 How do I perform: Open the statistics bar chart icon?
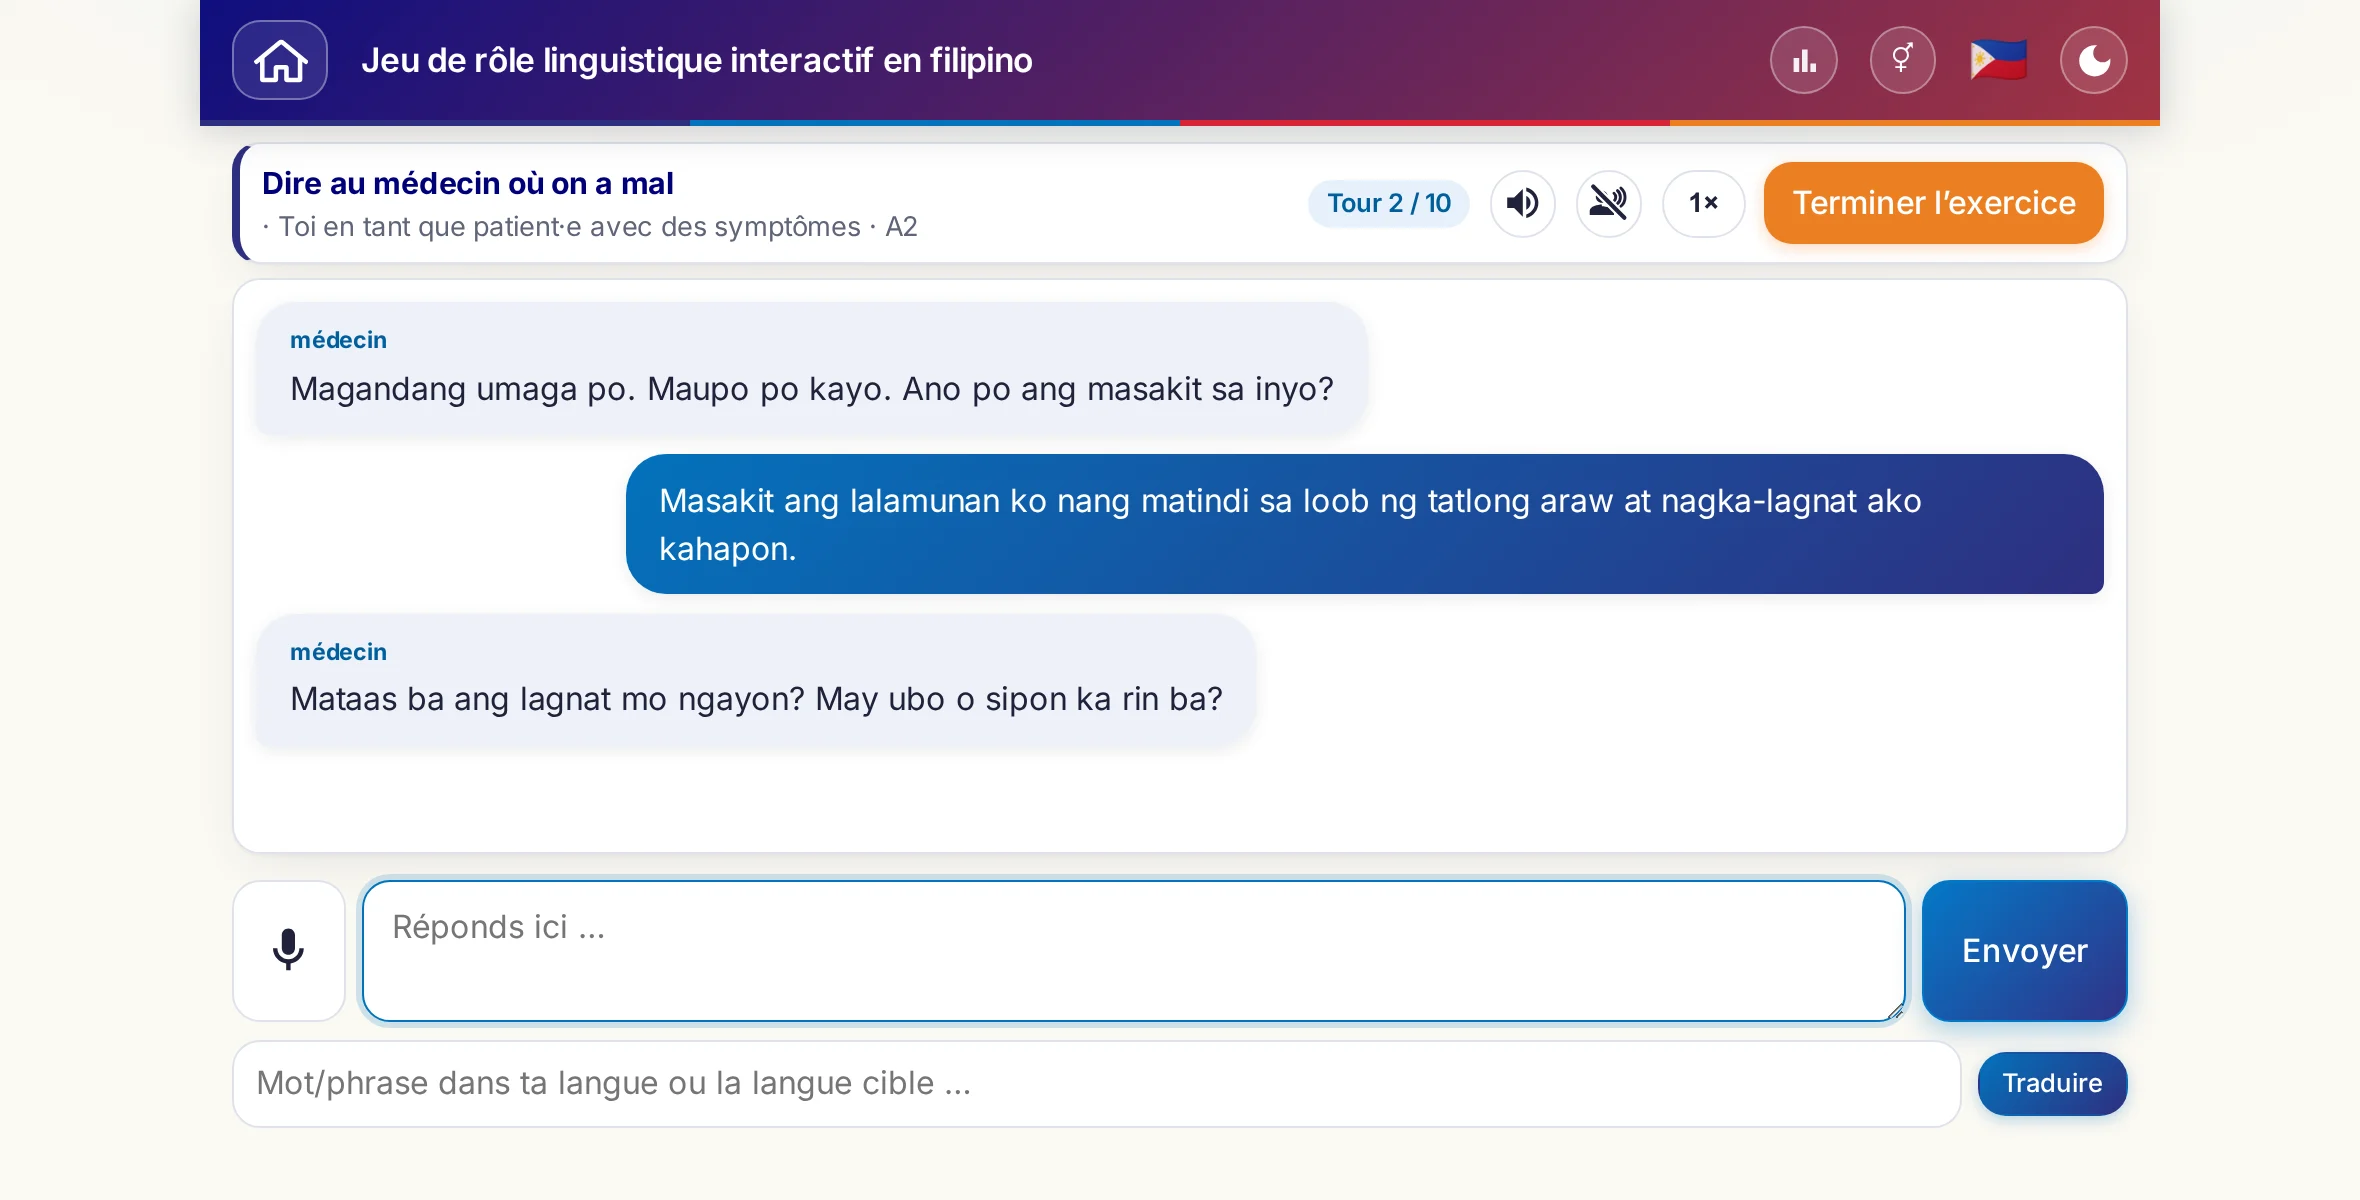[x=1804, y=60]
